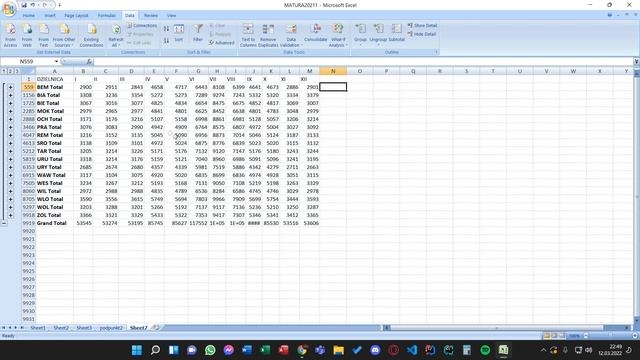The image size is (640, 360).
Task: Open the podpunkt2 worksheet tab
Action: [x=111, y=328]
